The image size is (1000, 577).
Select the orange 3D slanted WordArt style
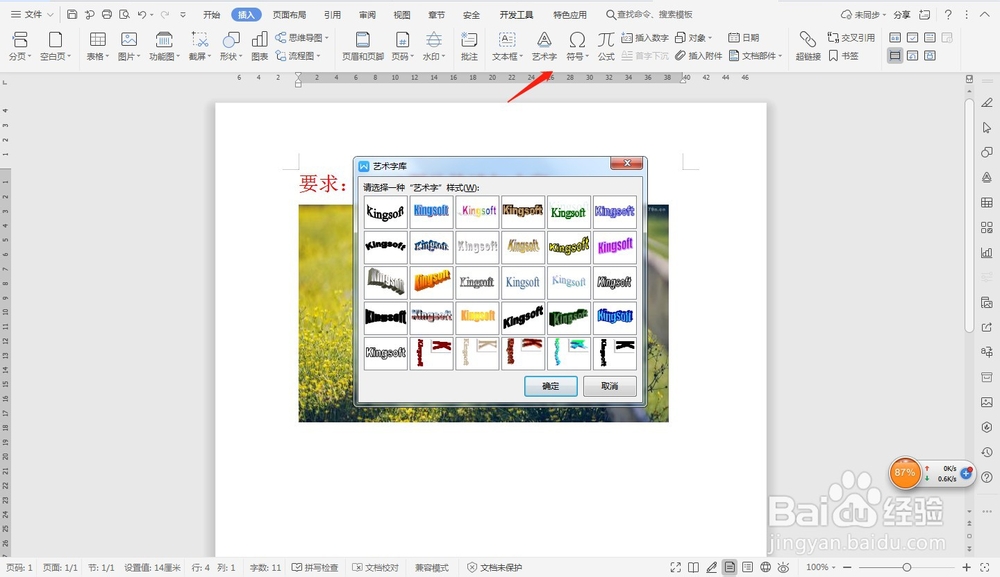click(431, 282)
